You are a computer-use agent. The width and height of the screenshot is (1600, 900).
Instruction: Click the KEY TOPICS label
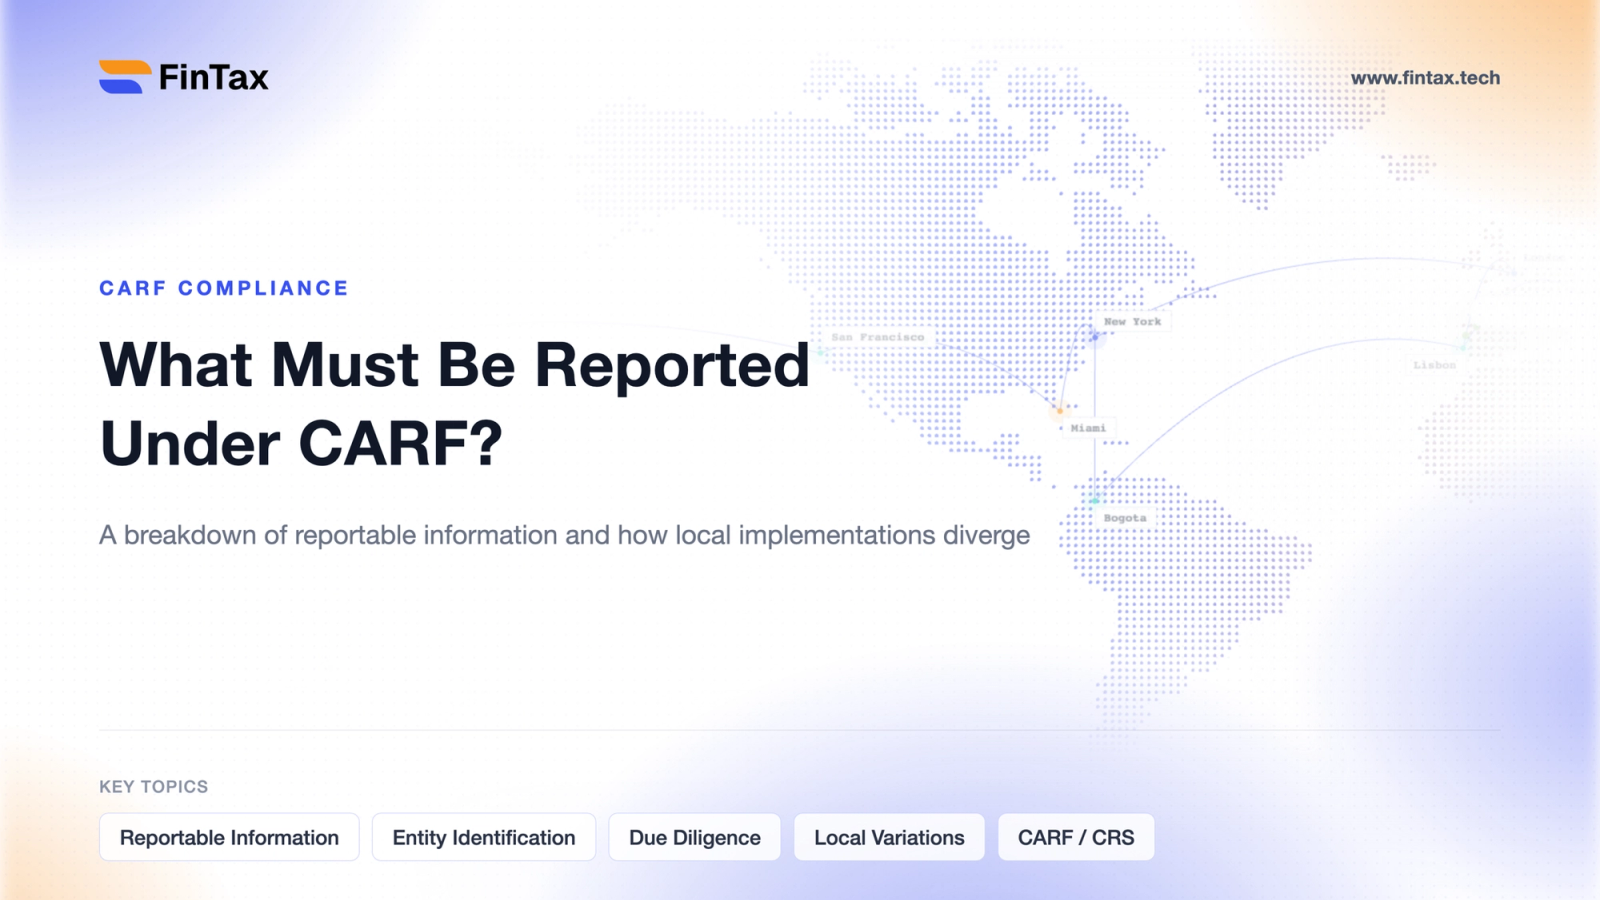coord(154,787)
